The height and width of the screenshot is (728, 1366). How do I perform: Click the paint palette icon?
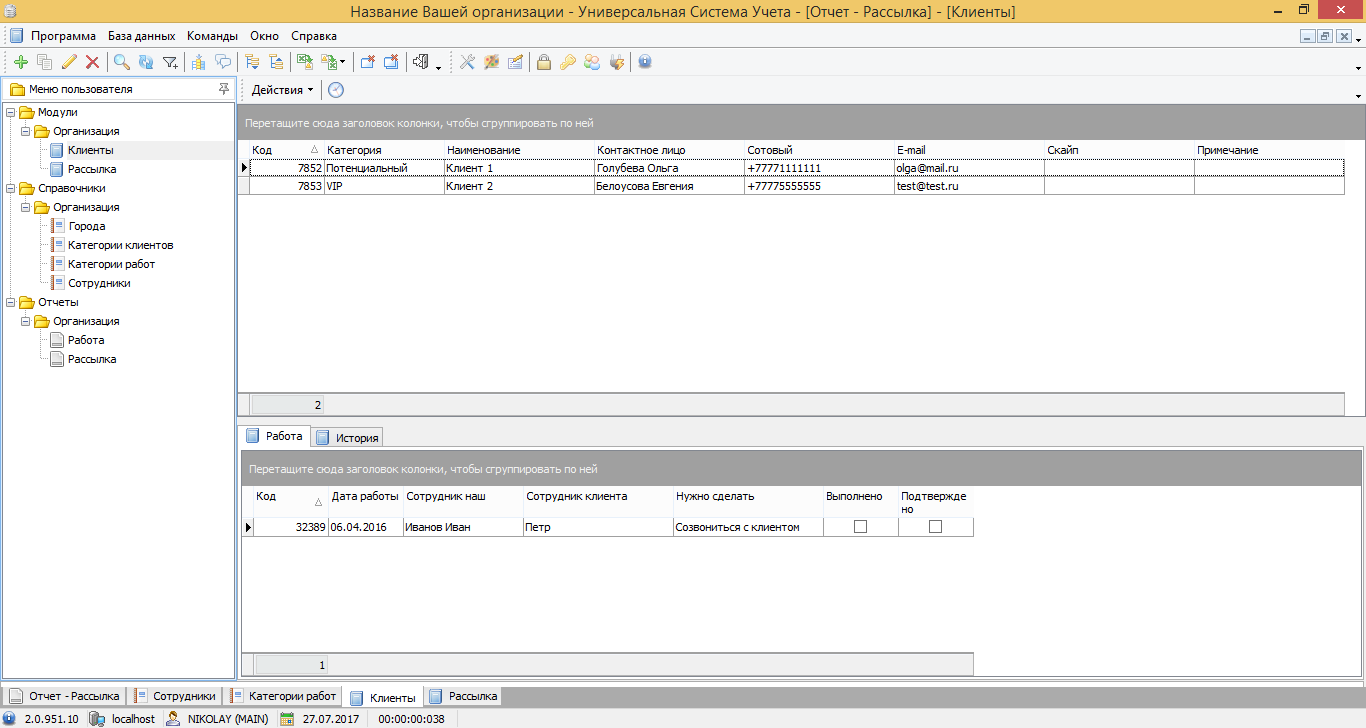pos(491,62)
